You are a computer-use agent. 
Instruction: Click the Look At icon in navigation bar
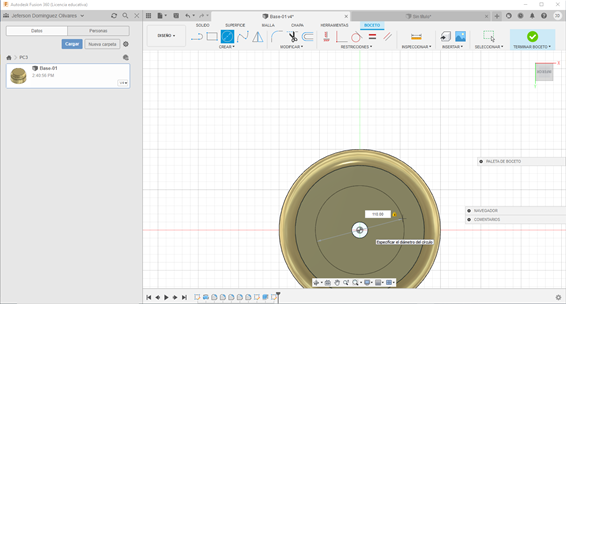[328, 283]
